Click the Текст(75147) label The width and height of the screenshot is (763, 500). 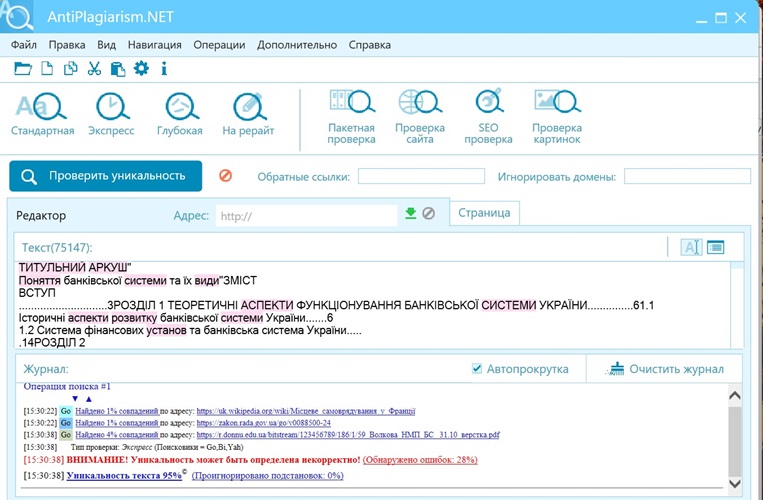point(57,248)
